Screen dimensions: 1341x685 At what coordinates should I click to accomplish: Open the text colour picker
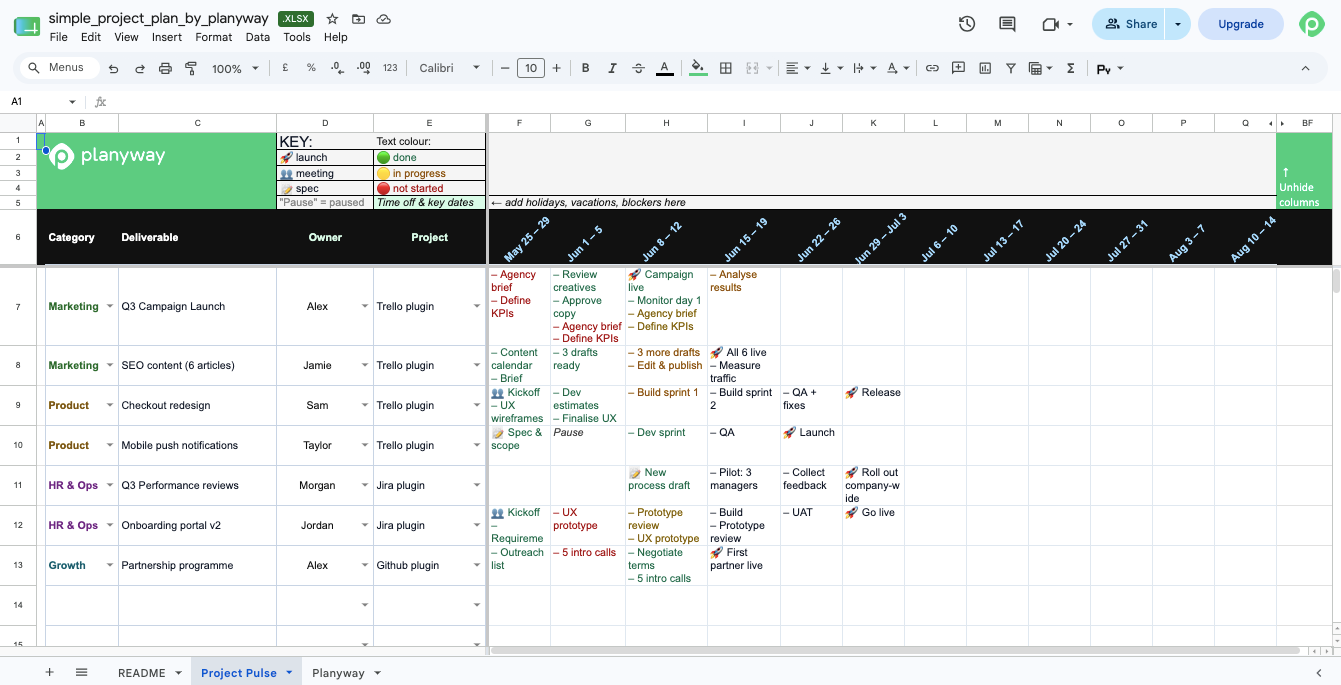pyautogui.click(x=664, y=68)
